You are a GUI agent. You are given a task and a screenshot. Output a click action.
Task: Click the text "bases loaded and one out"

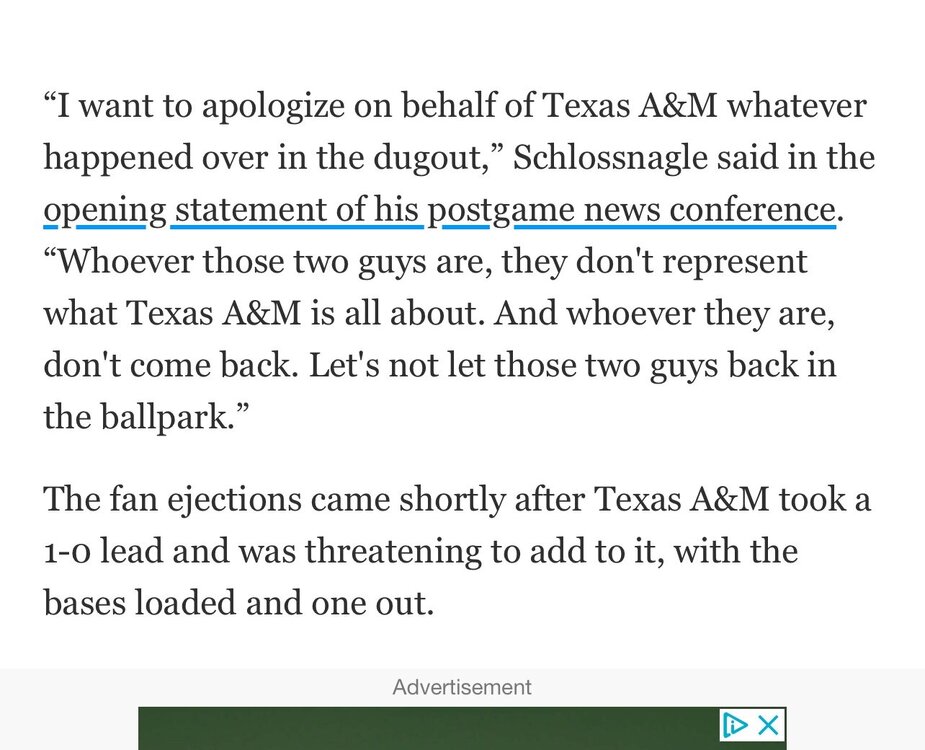238,602
